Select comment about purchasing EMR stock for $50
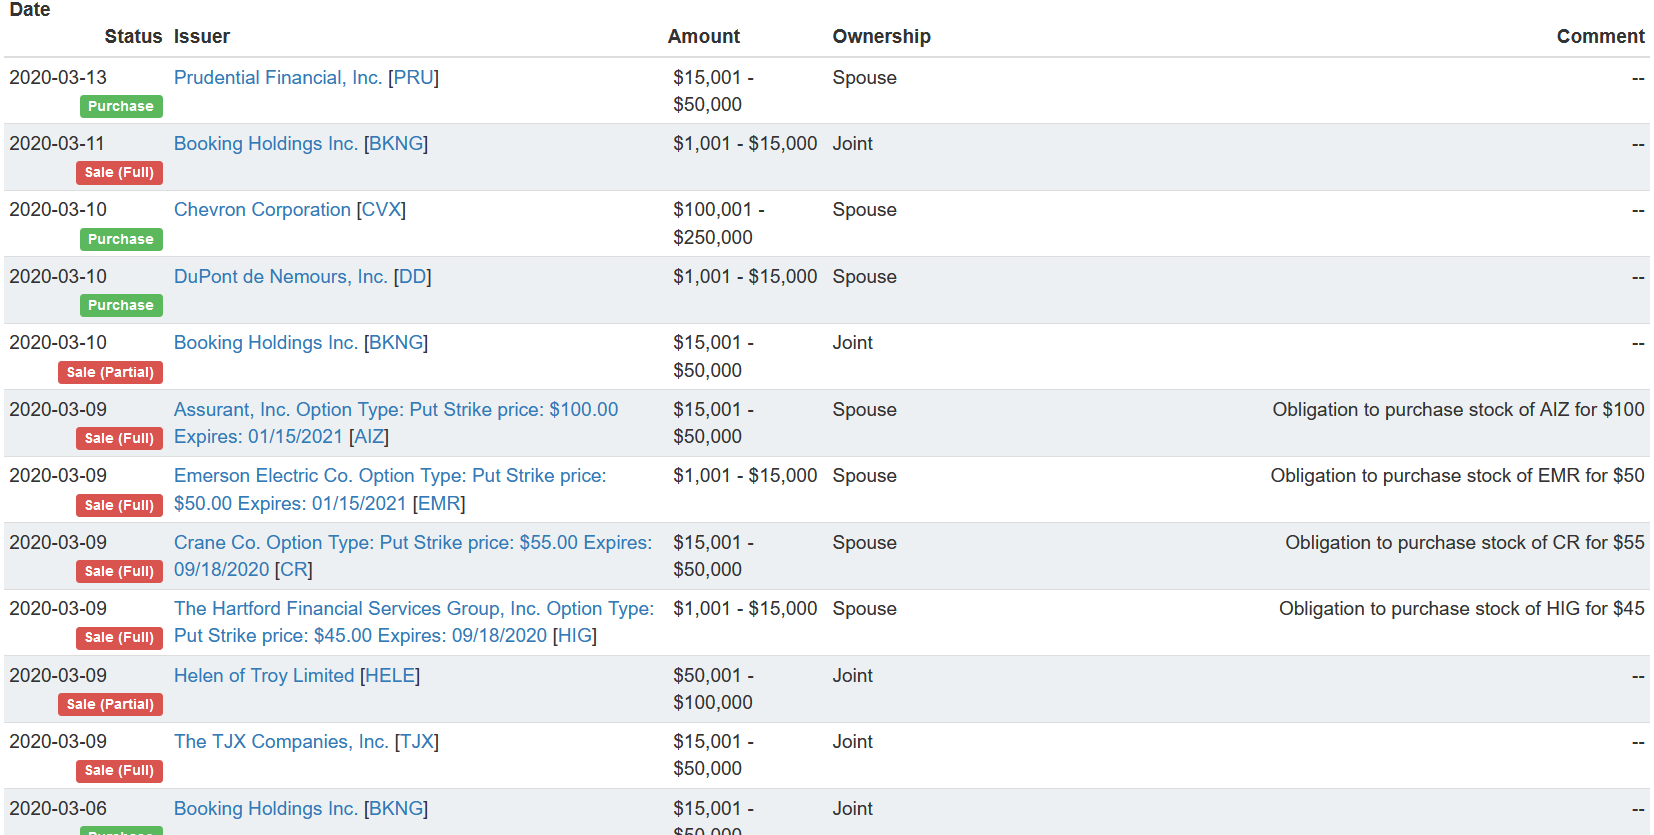The height and width of the screenshot is (835, 1654). [1457, 476]
